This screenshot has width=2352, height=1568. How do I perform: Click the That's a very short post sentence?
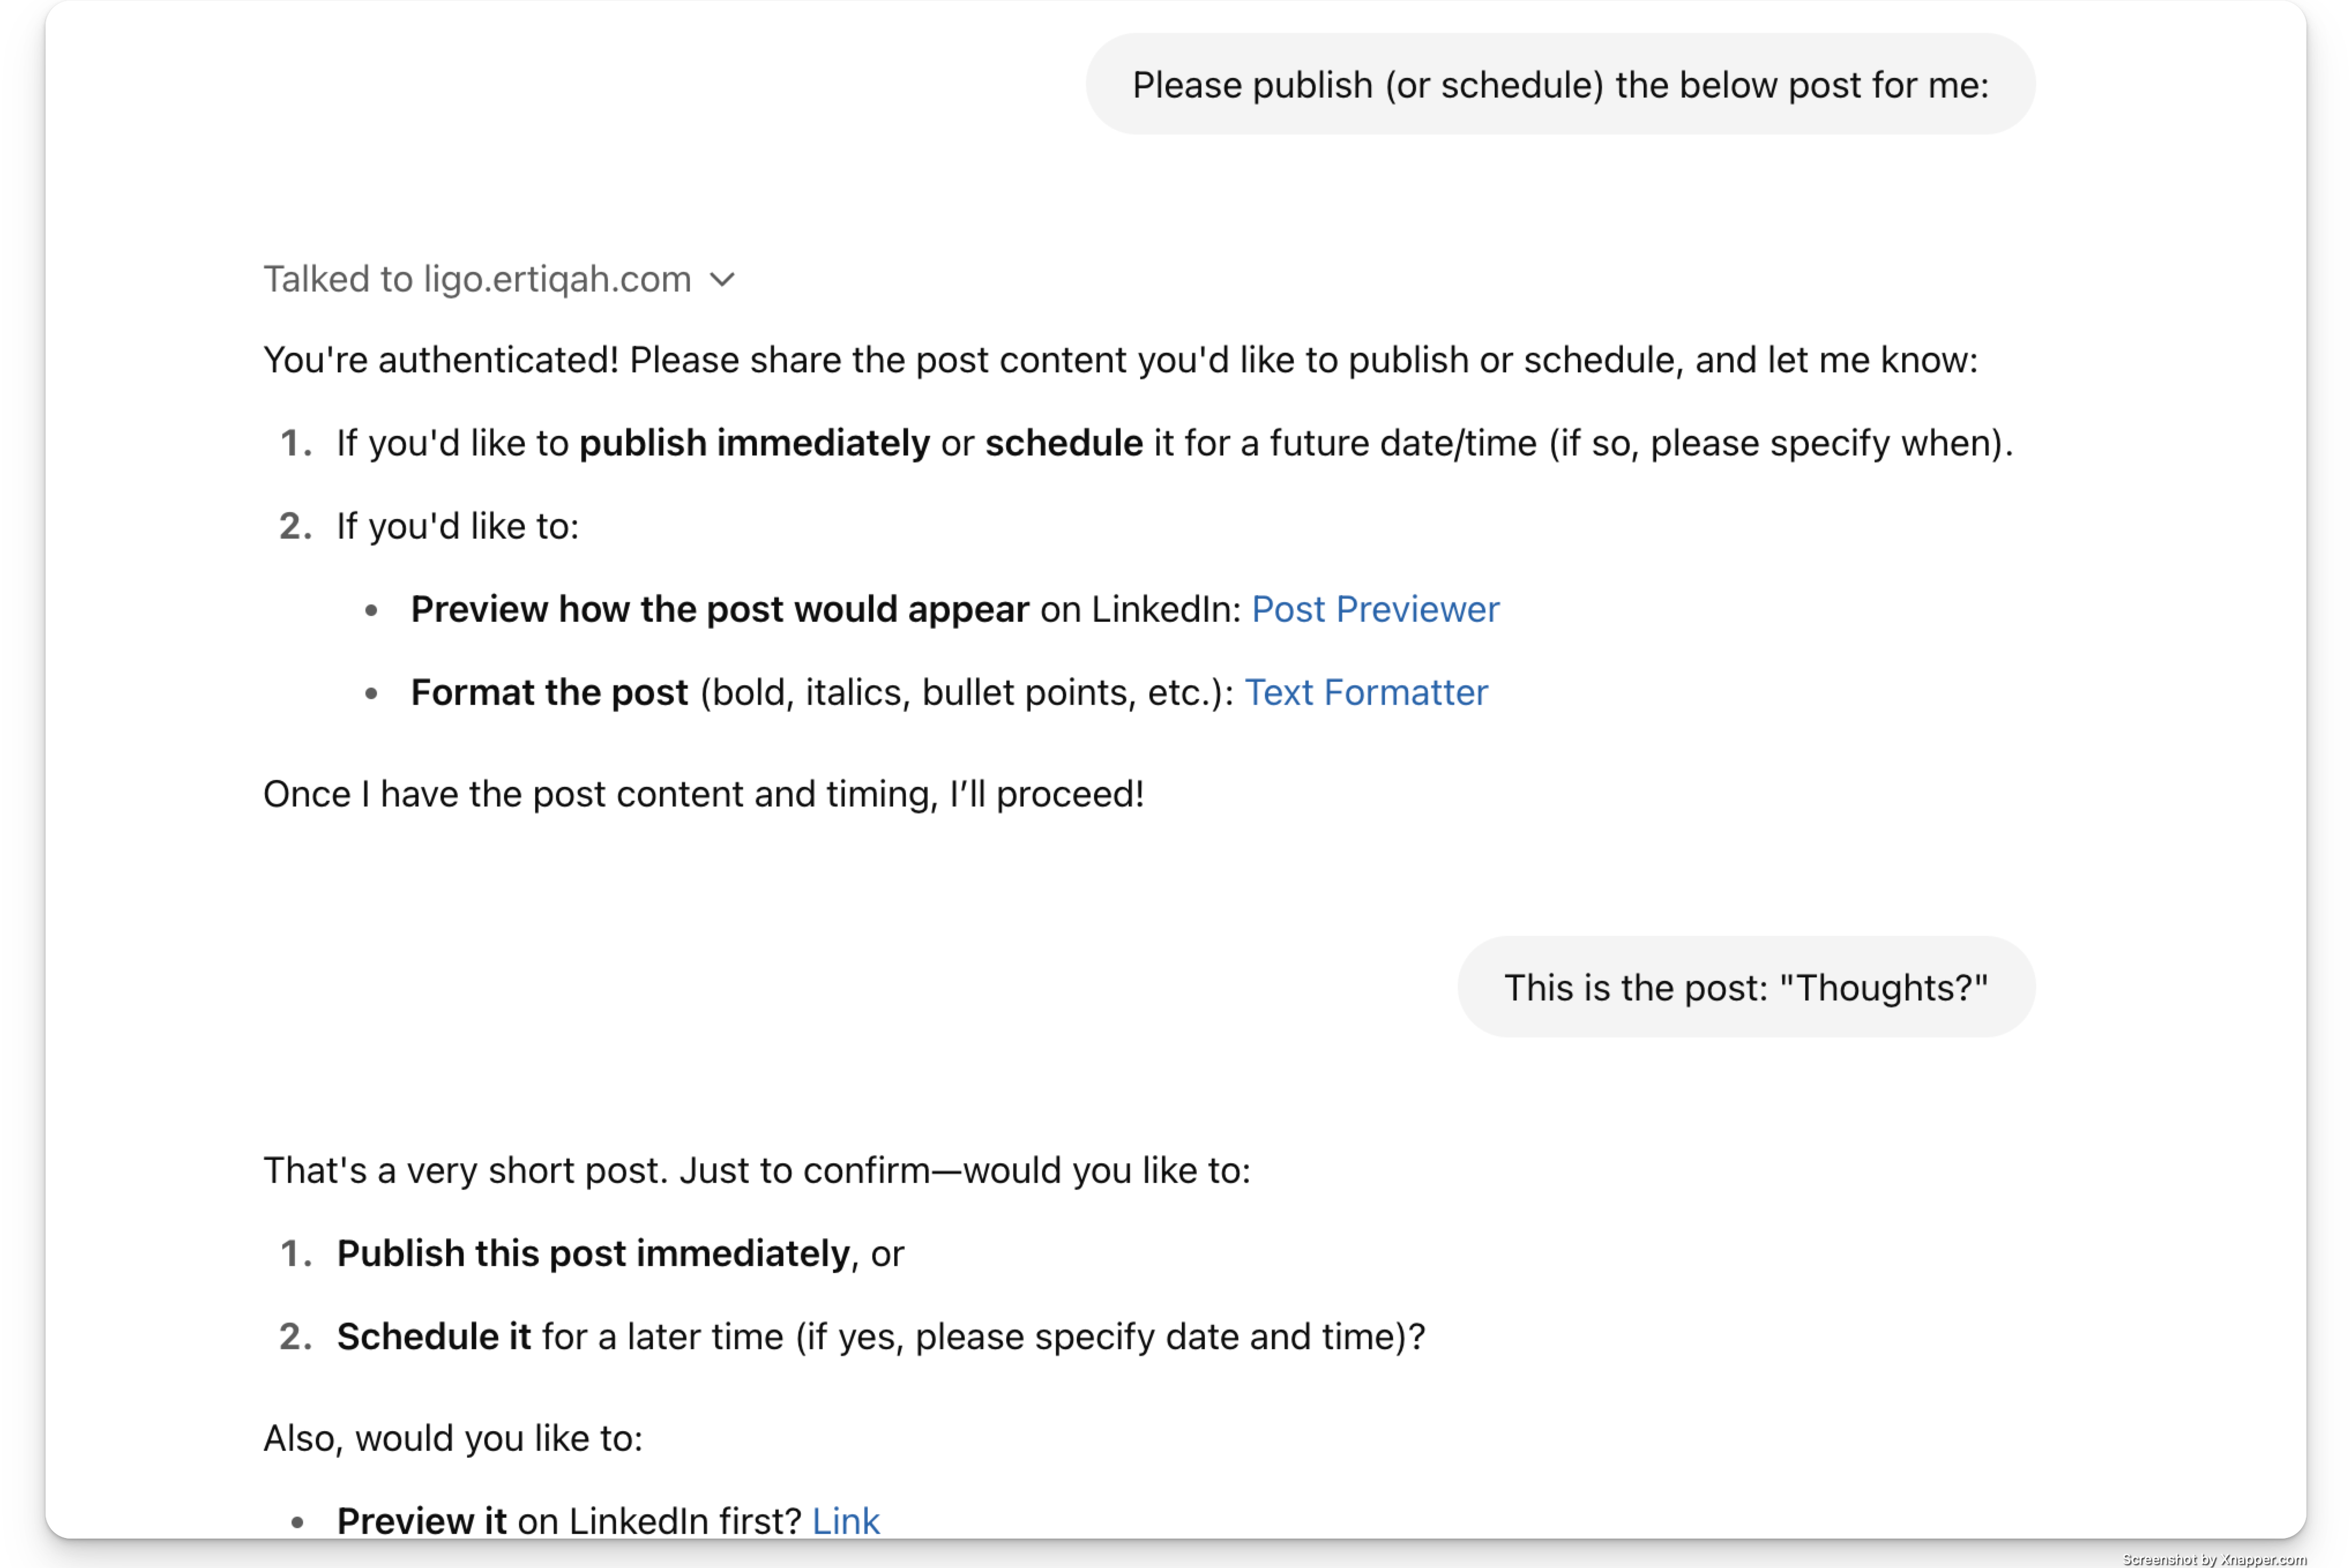pyautogui.click(x=757, y=1170)
